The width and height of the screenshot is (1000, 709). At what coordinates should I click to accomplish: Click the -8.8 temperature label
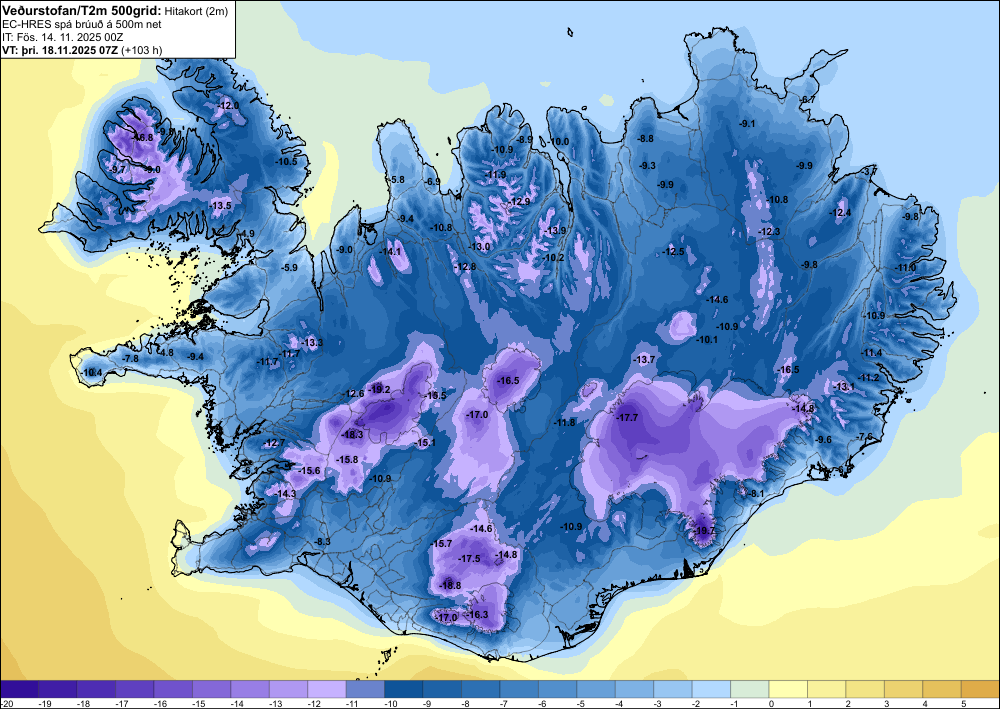click(x=645, y=138)
